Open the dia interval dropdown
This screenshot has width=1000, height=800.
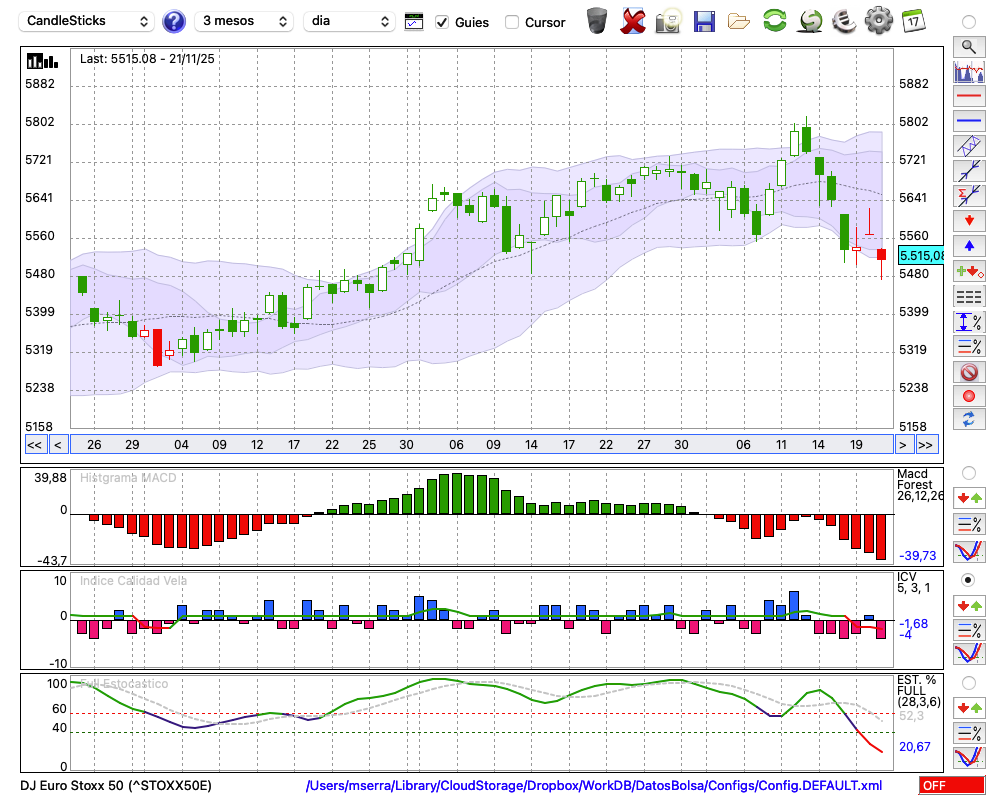349,21
